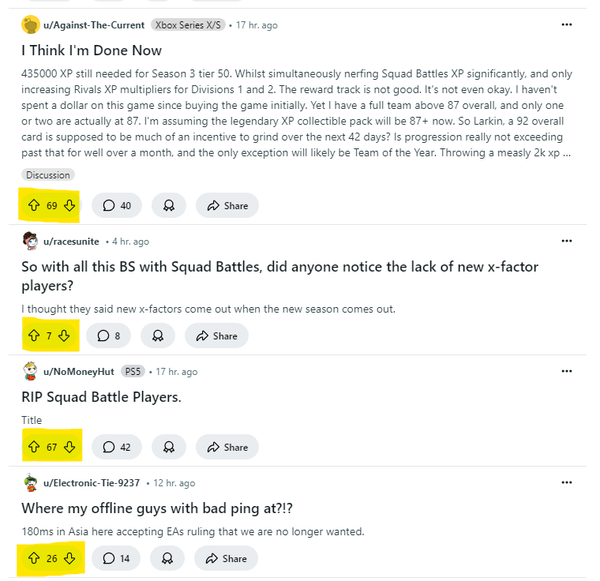Downvote the "RIP Squad Battle Players" post
This screenshot has height=581, width=600.
tap(69, 447)
